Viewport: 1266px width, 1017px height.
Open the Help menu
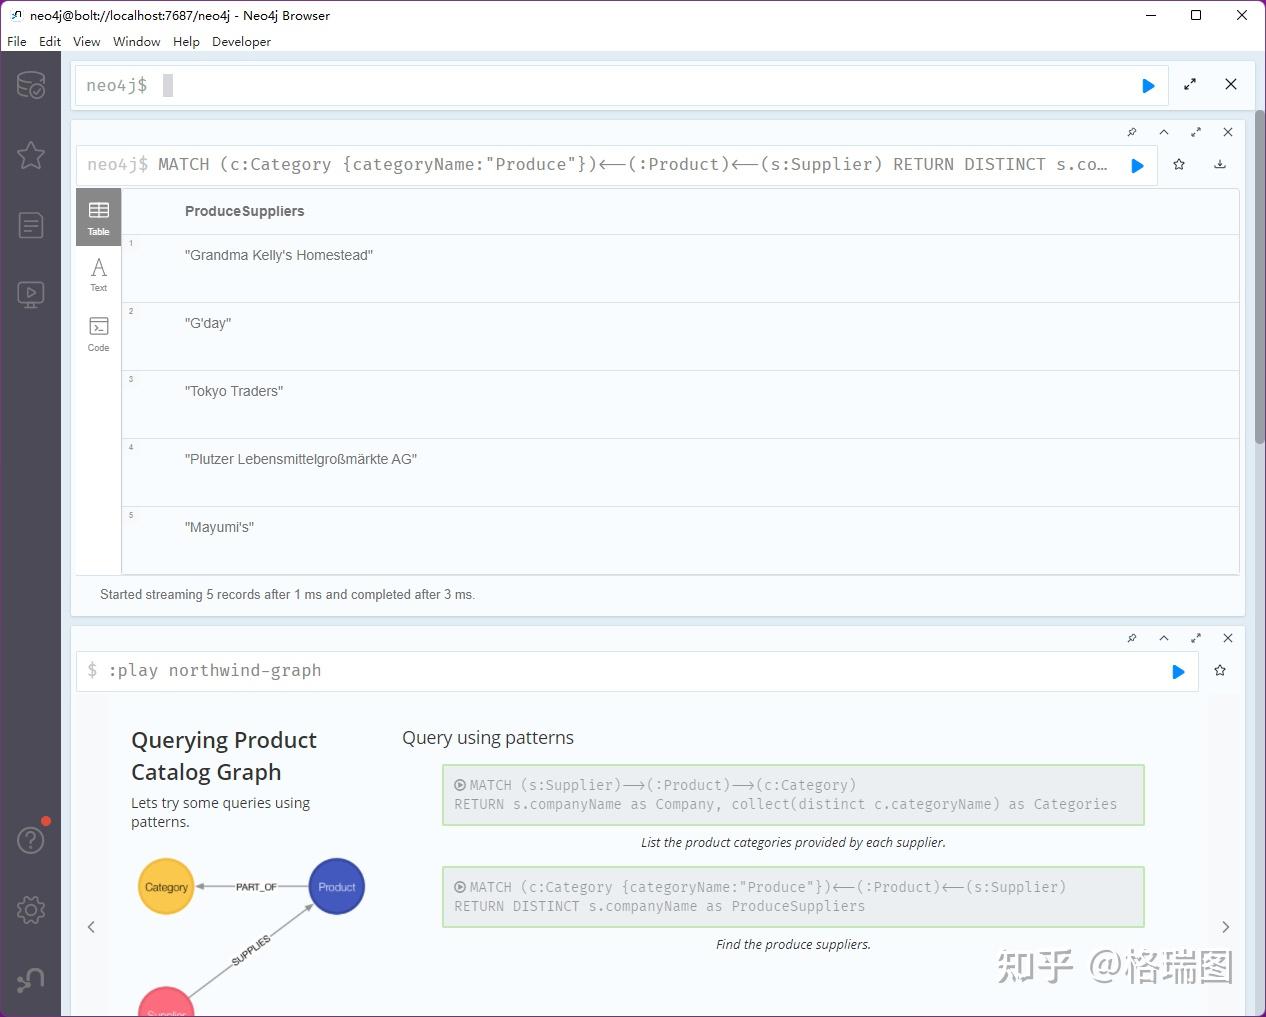point(186,42)
